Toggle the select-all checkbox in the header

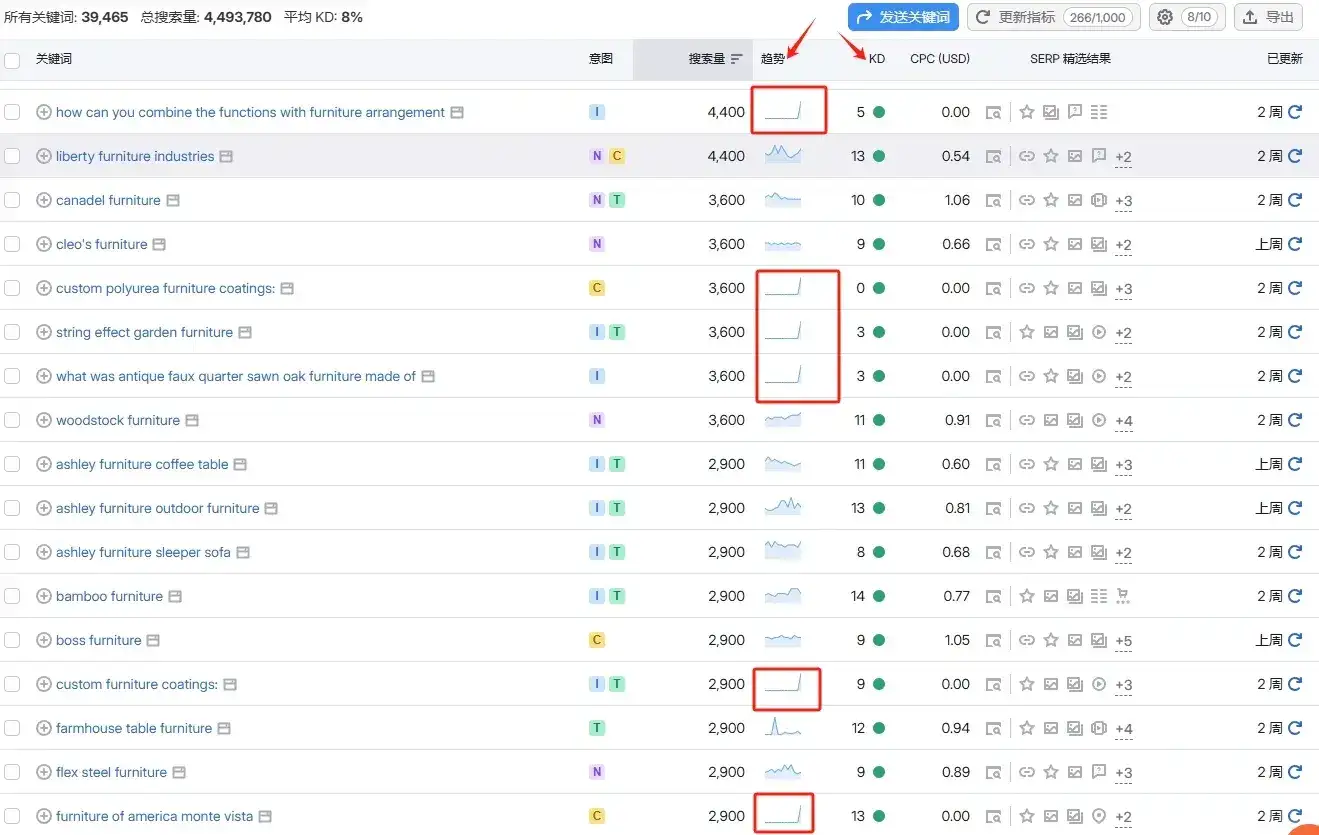[12, 60]
